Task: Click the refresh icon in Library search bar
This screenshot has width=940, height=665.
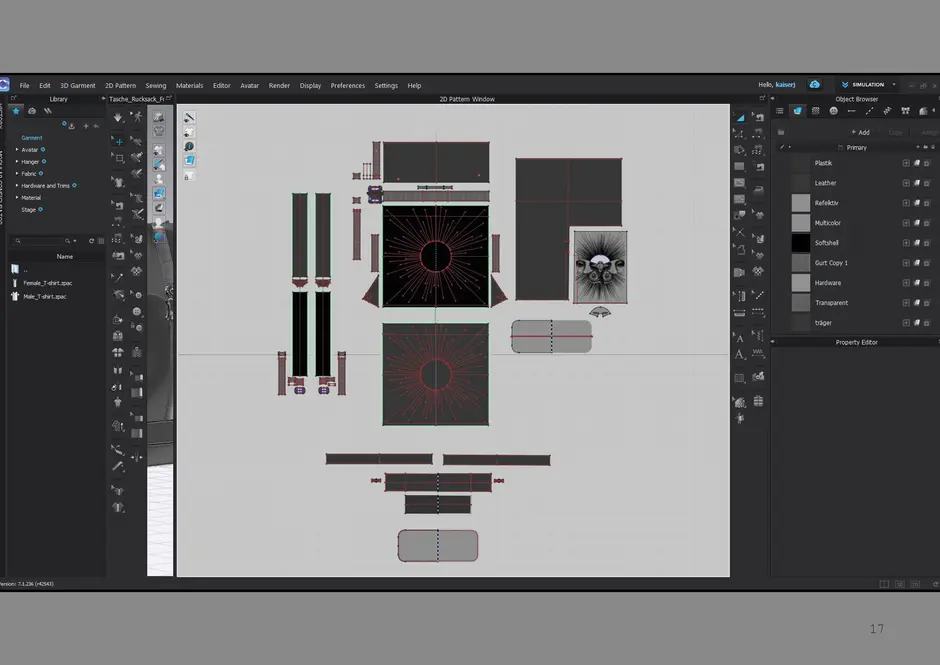Action: click(91, 241)
